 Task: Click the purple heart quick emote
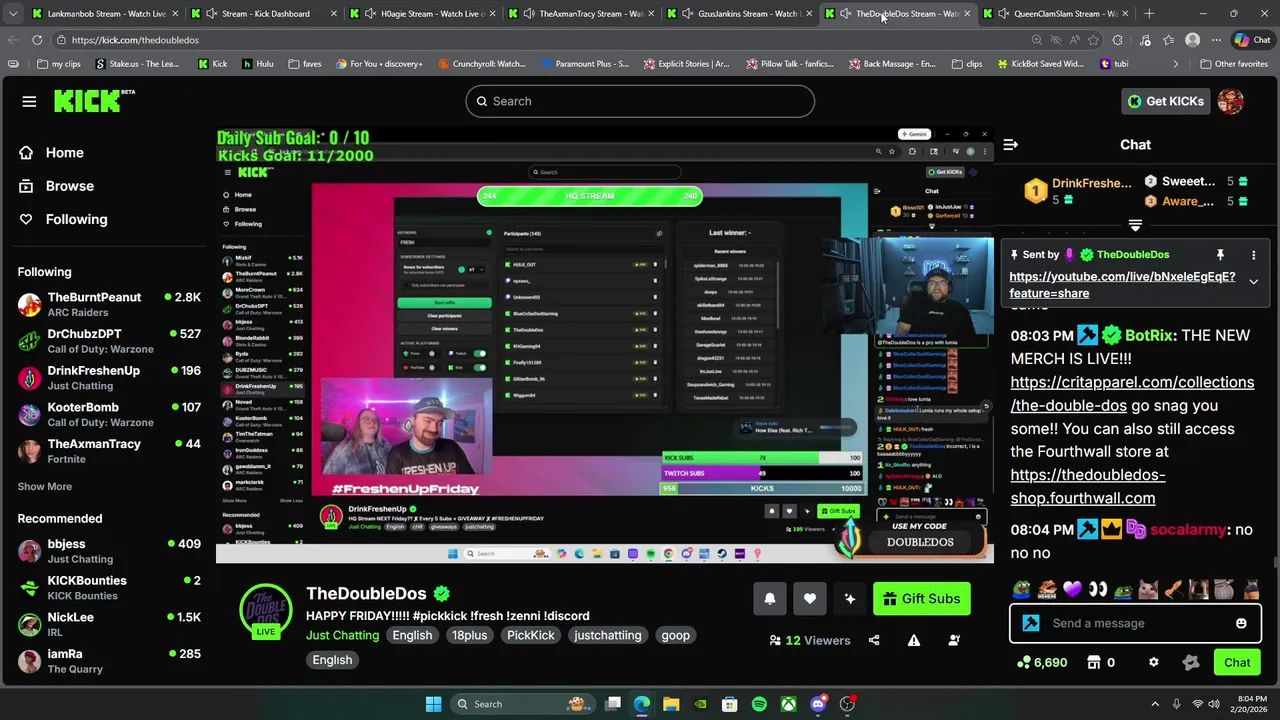click(1072, 590)
